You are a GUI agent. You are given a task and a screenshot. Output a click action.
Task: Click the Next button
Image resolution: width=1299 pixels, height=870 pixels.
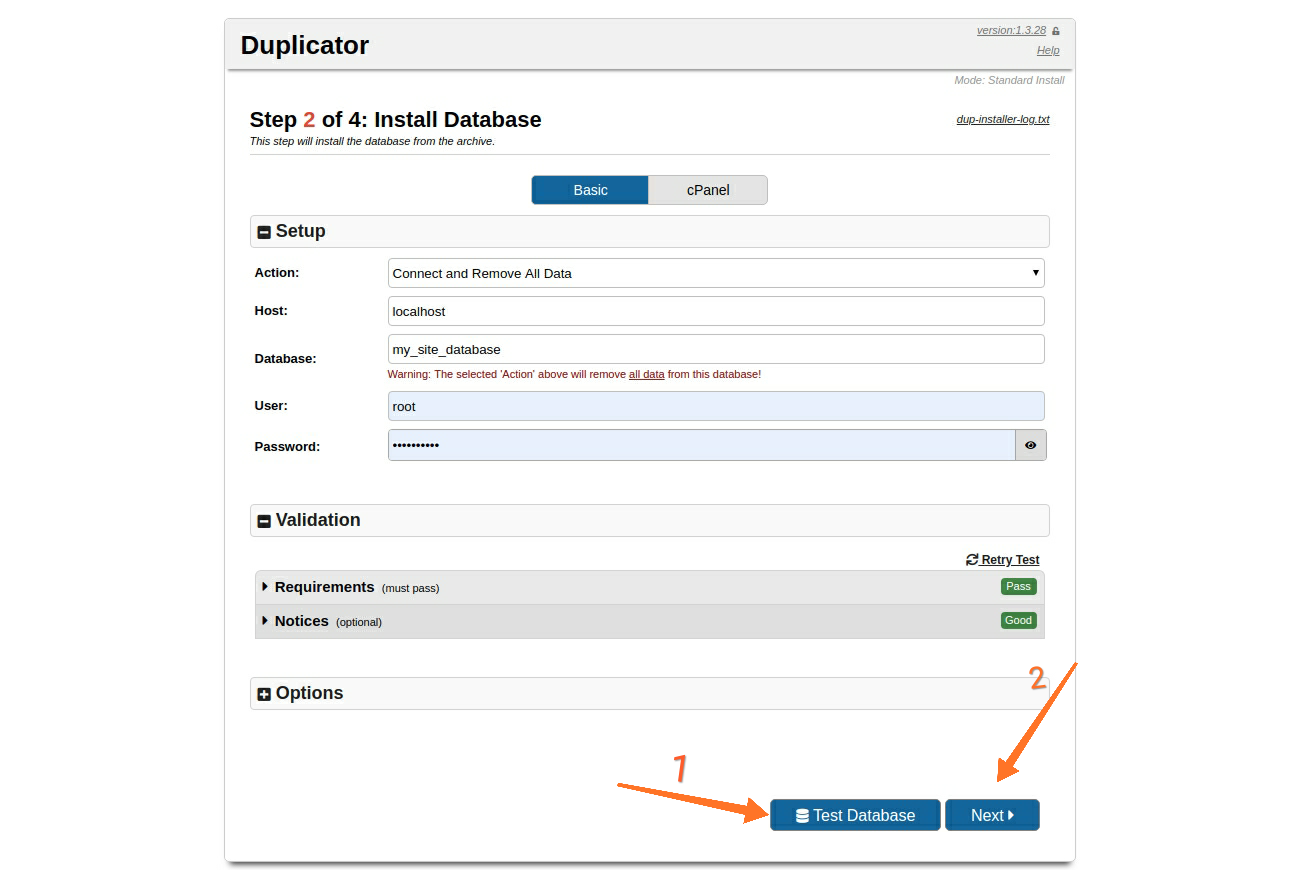[992, 815]
